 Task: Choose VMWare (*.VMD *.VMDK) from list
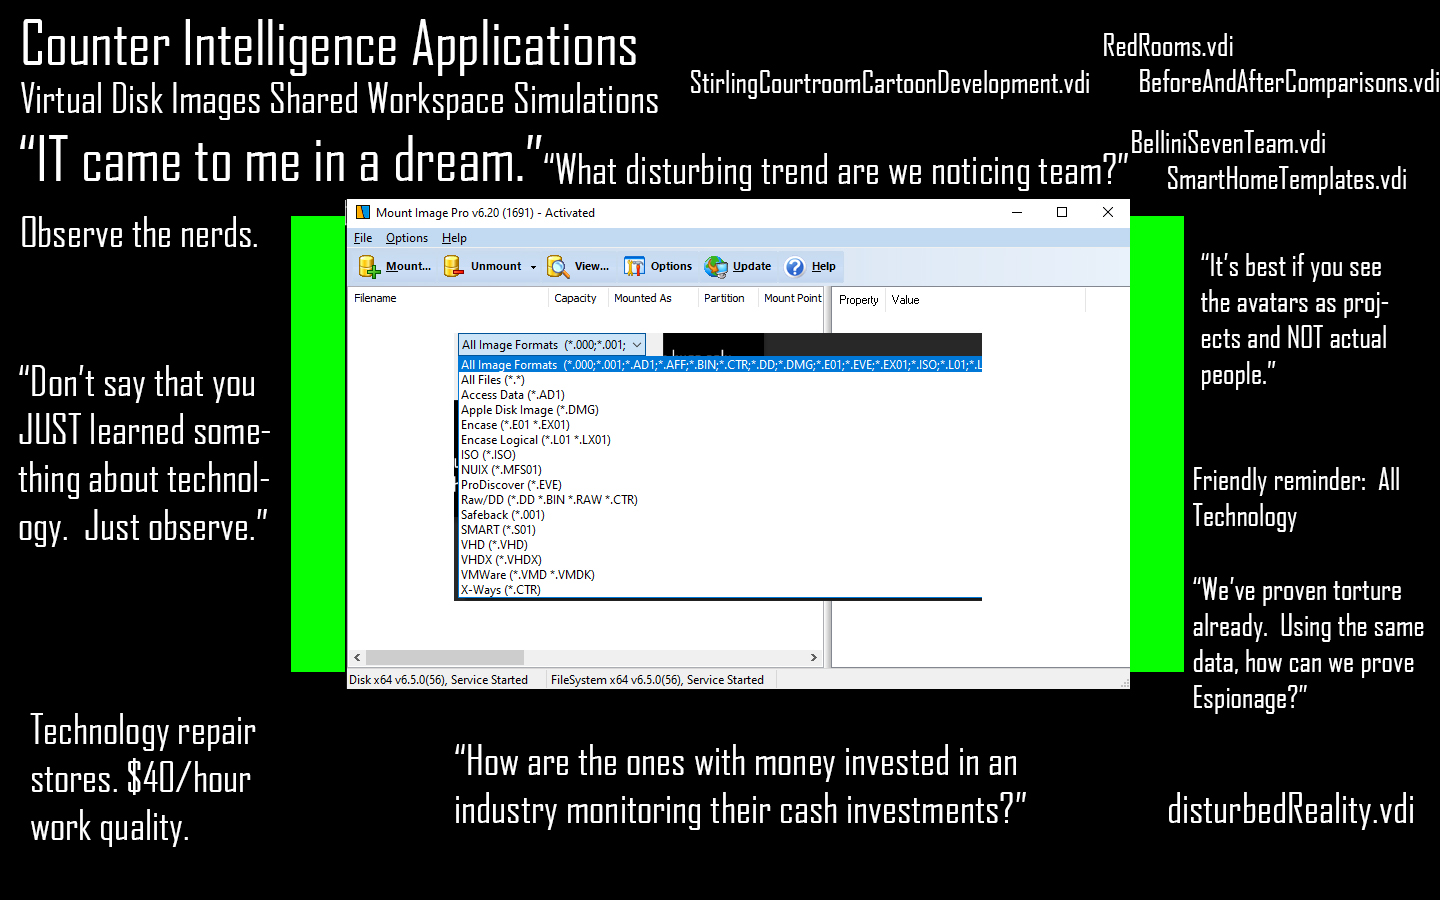click(527, 575)
